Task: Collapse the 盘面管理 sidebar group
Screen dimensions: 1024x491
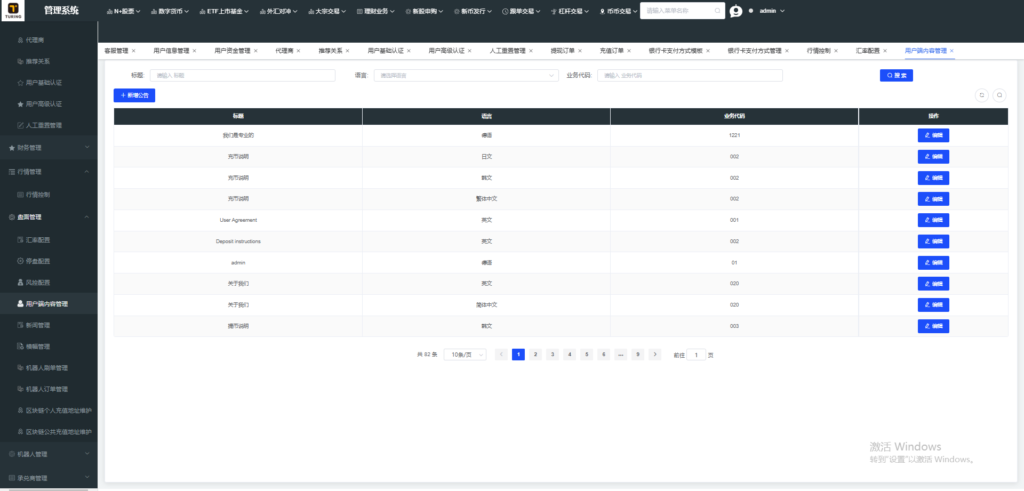Action: [x=49, y=217]
